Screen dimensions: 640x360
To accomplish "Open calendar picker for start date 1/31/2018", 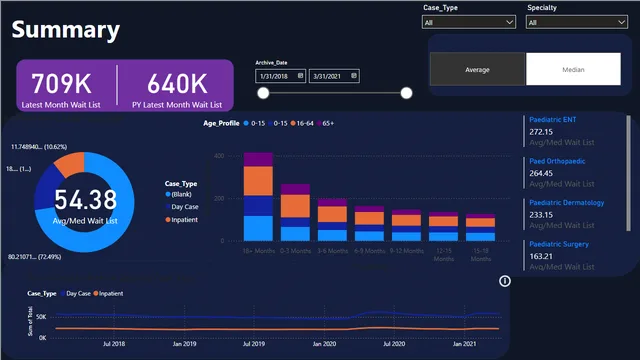I will coord(300,76).
